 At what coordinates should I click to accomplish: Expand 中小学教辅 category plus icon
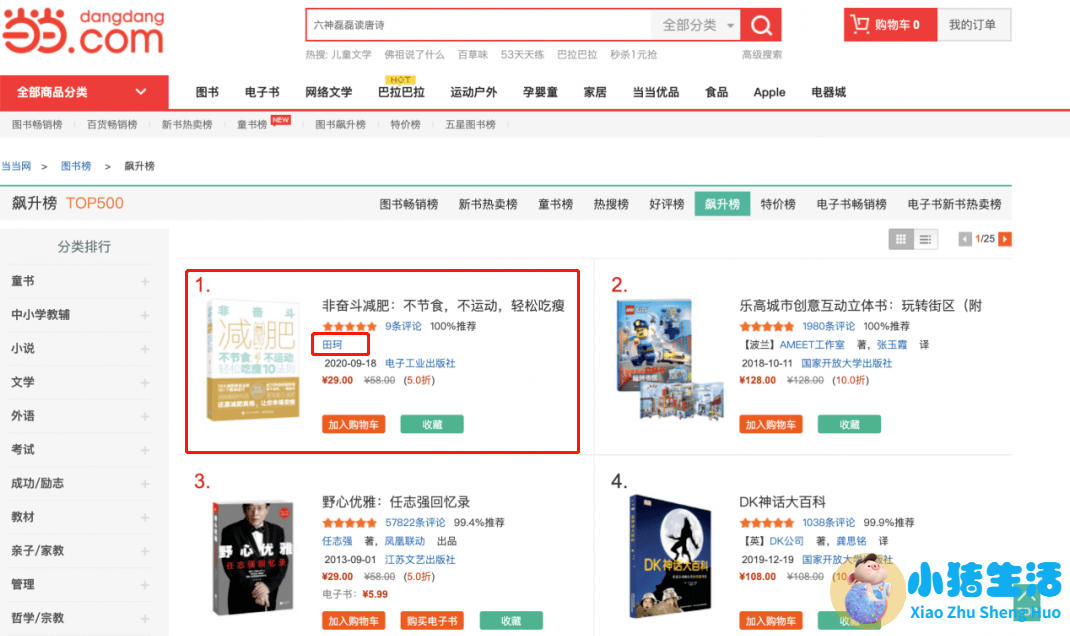pos(145,315)
